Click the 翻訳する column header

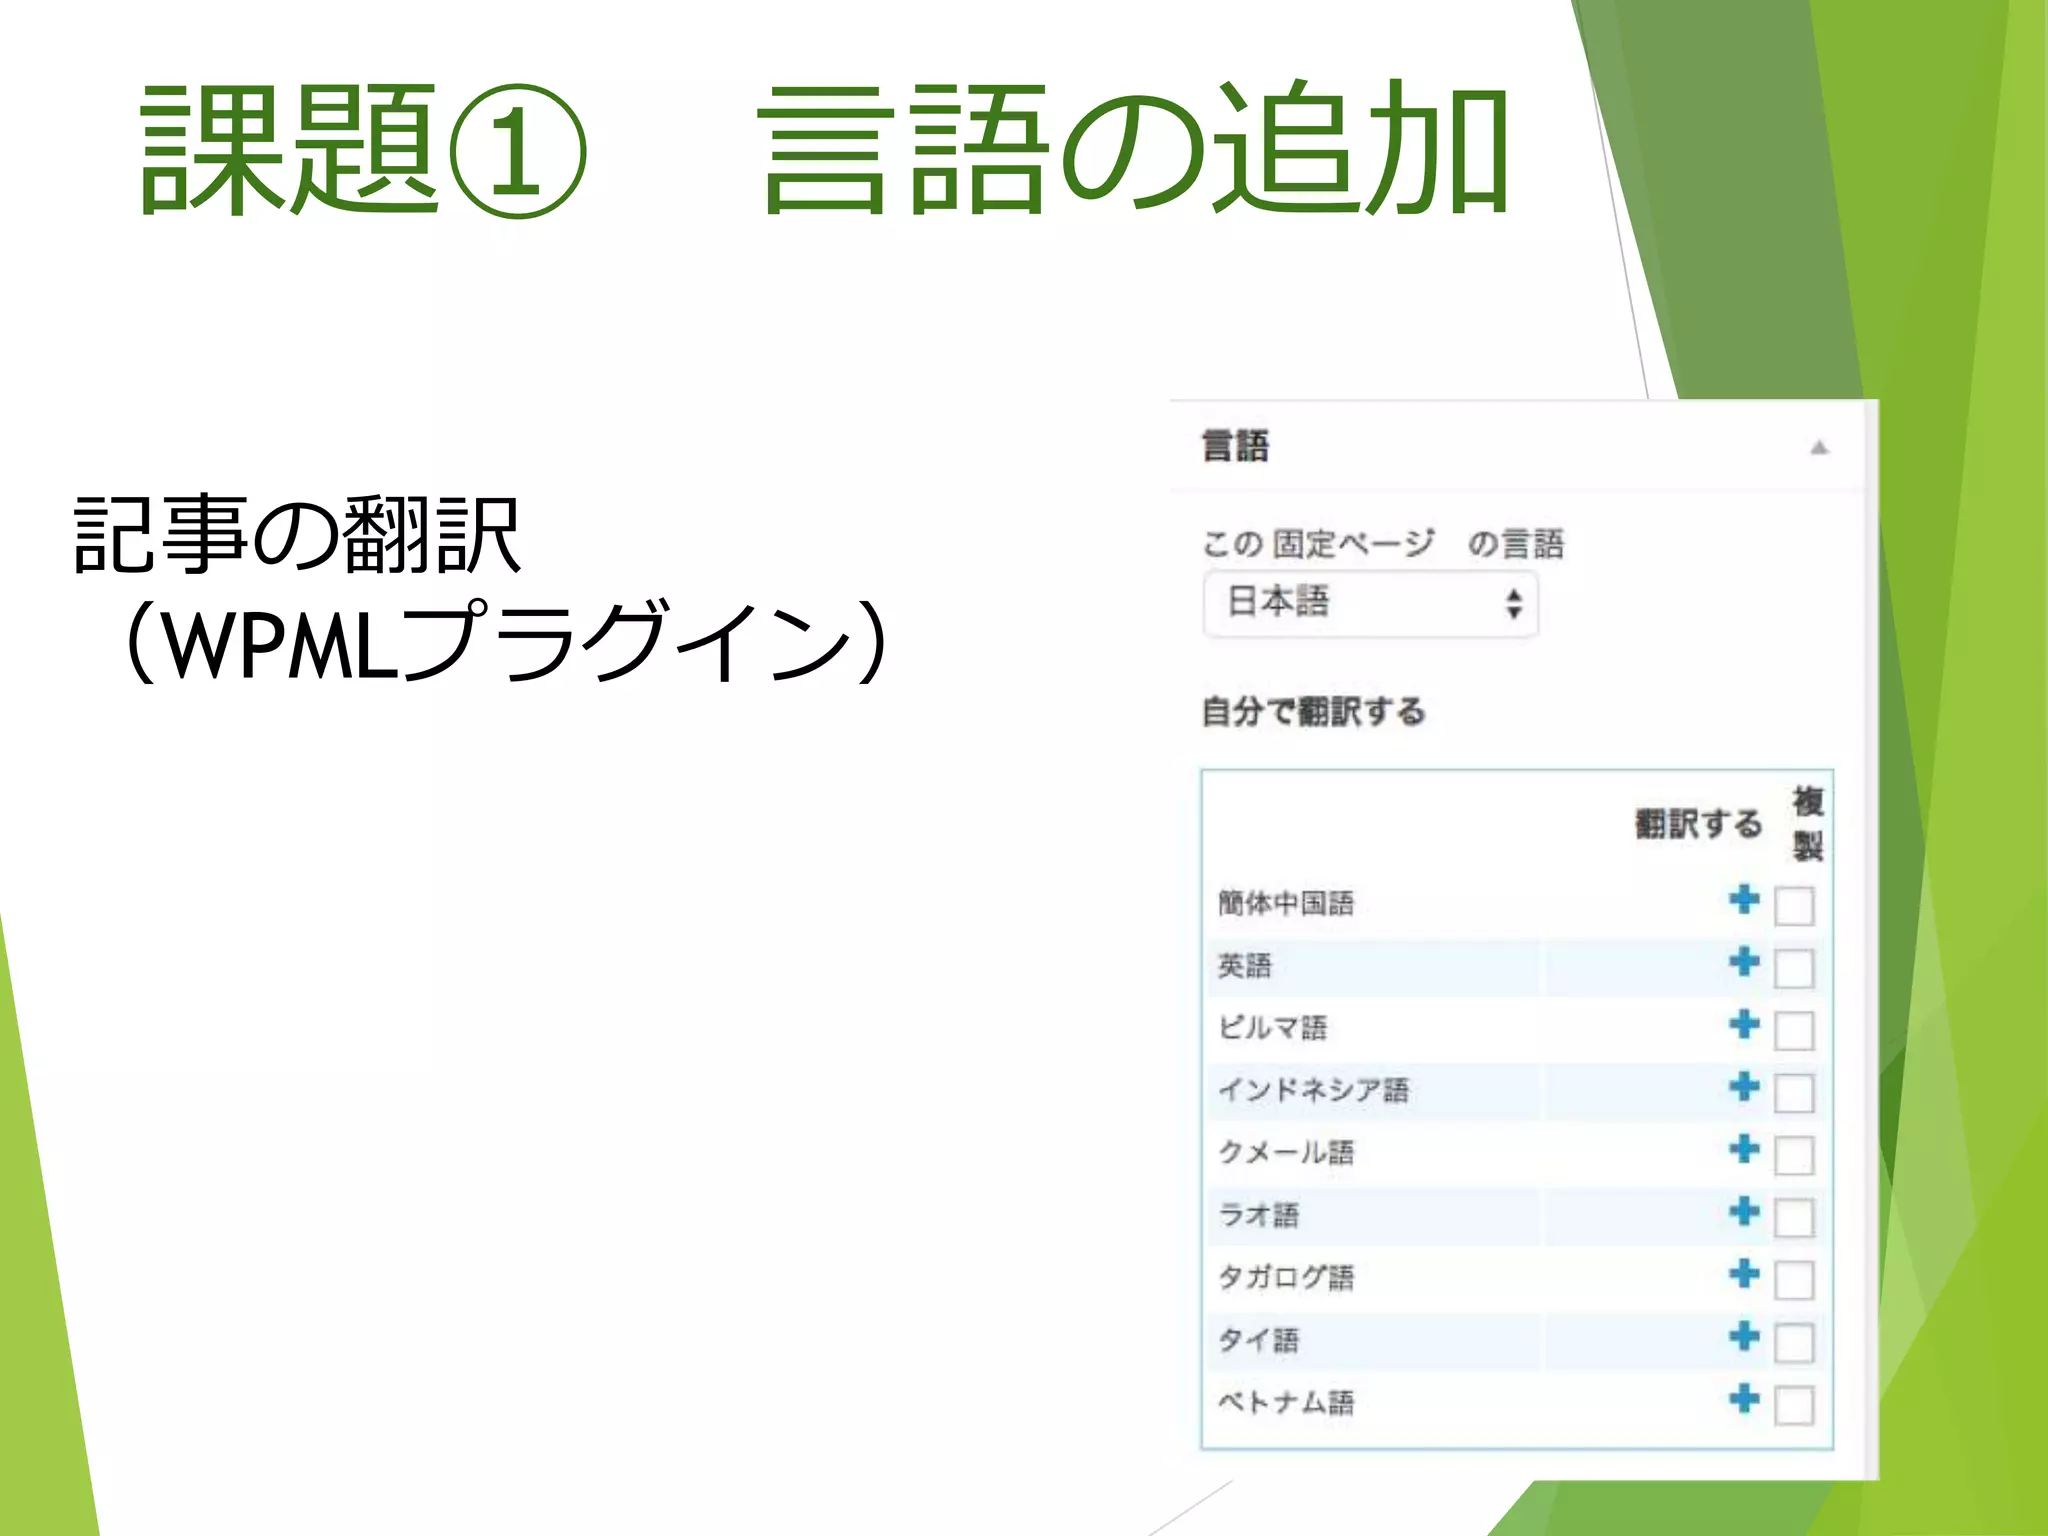pyautogui.click(x=1698, y=824)
